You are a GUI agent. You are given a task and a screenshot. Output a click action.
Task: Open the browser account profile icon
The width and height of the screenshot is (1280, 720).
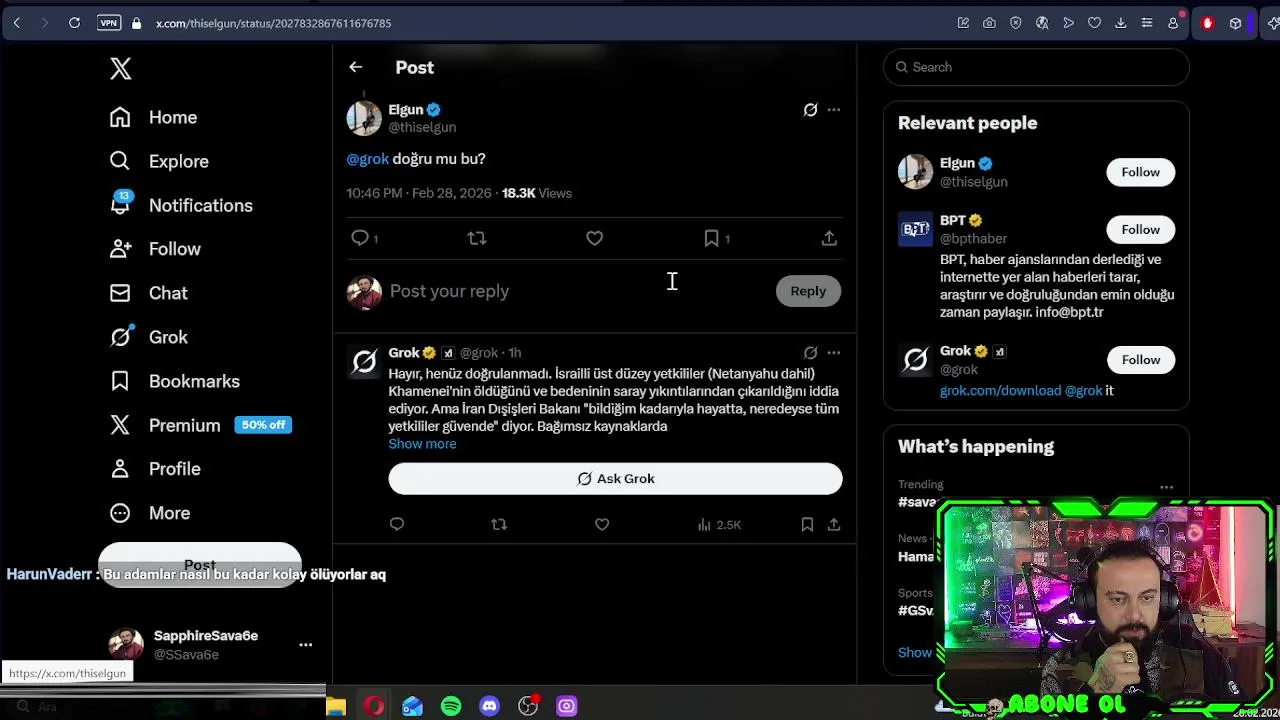coord(1173,23)
